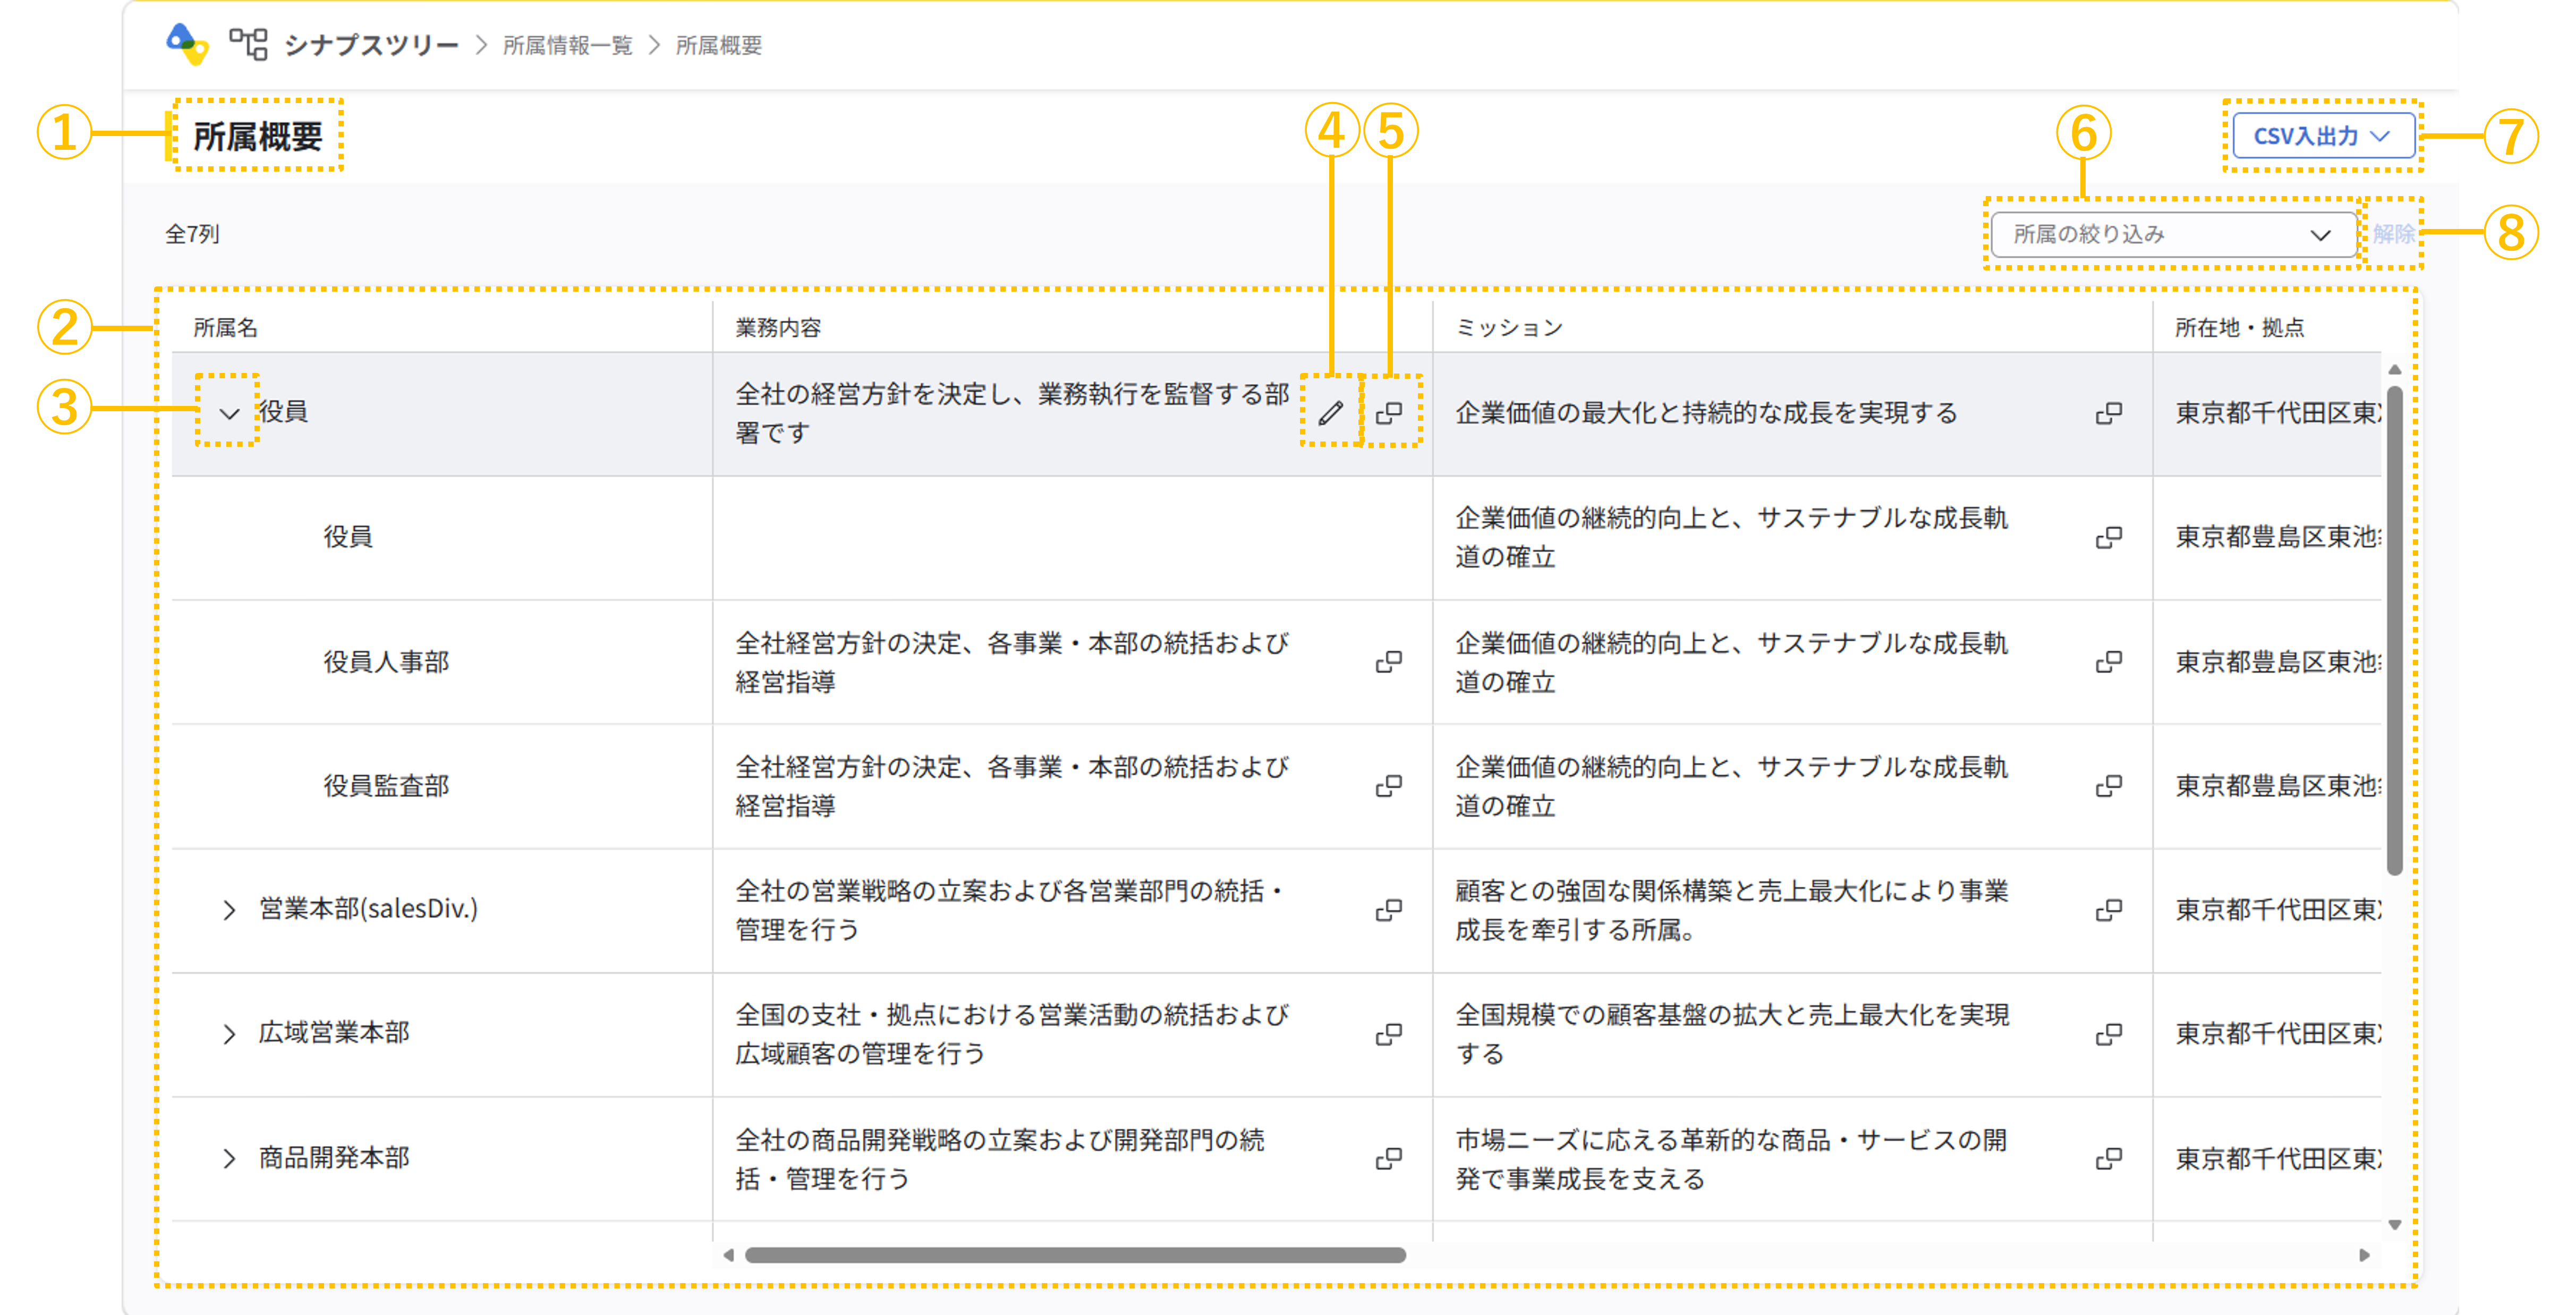Expand the 商品開発本部 row
The width and height of the screenshot is (2576, 1315).
point(229,1158)
